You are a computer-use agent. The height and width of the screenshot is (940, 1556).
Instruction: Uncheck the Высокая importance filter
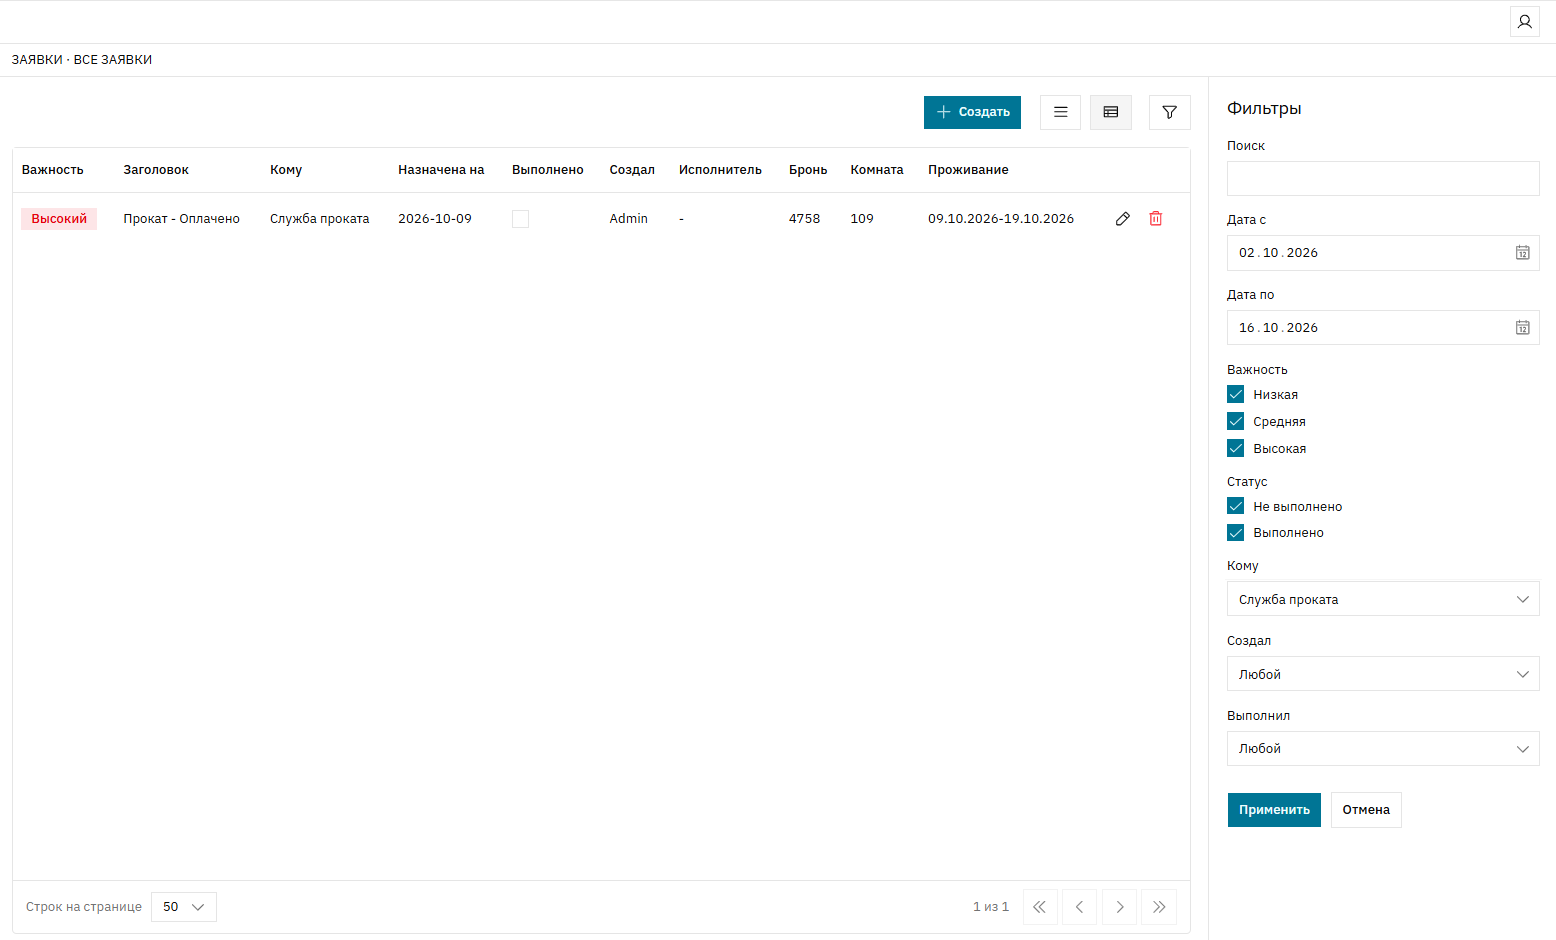tap(1236, 448)
